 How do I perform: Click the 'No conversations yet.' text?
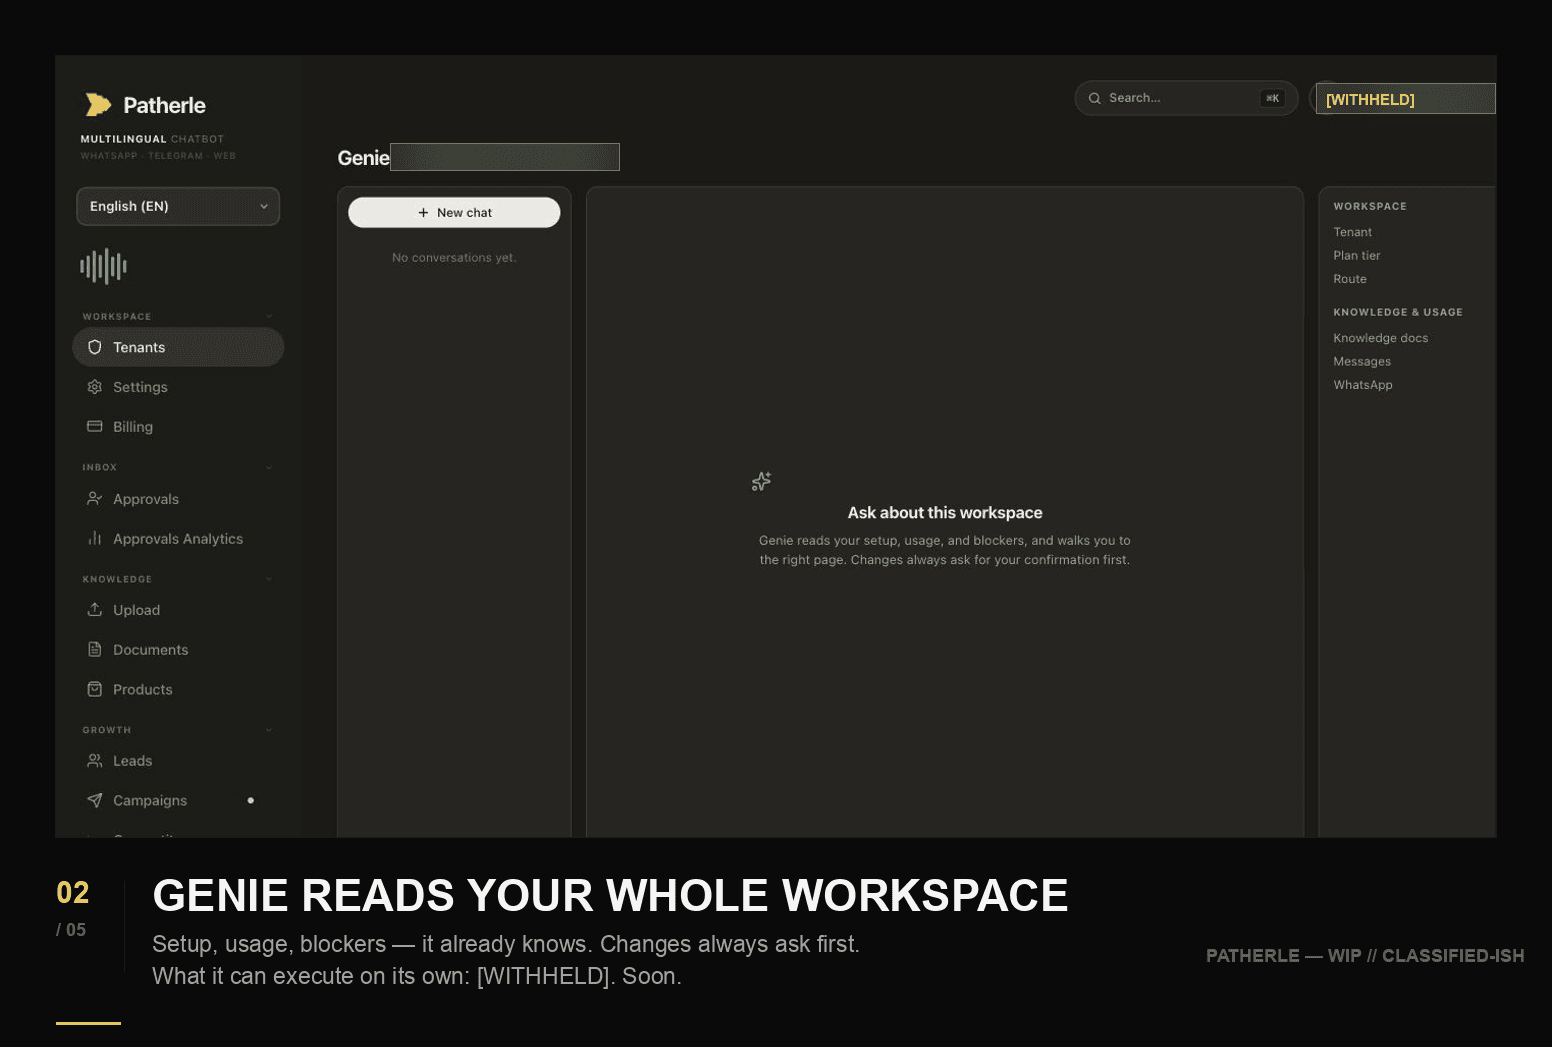point(454,257)
